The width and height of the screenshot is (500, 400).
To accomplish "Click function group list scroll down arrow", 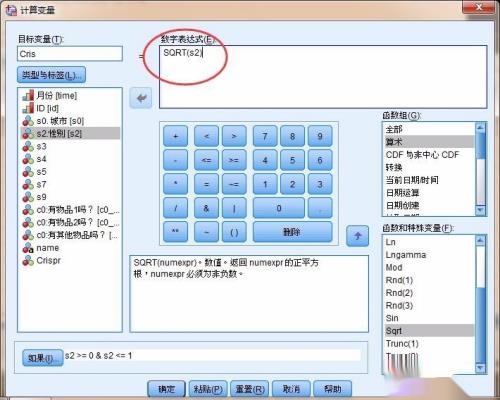I will coord(480,210).
